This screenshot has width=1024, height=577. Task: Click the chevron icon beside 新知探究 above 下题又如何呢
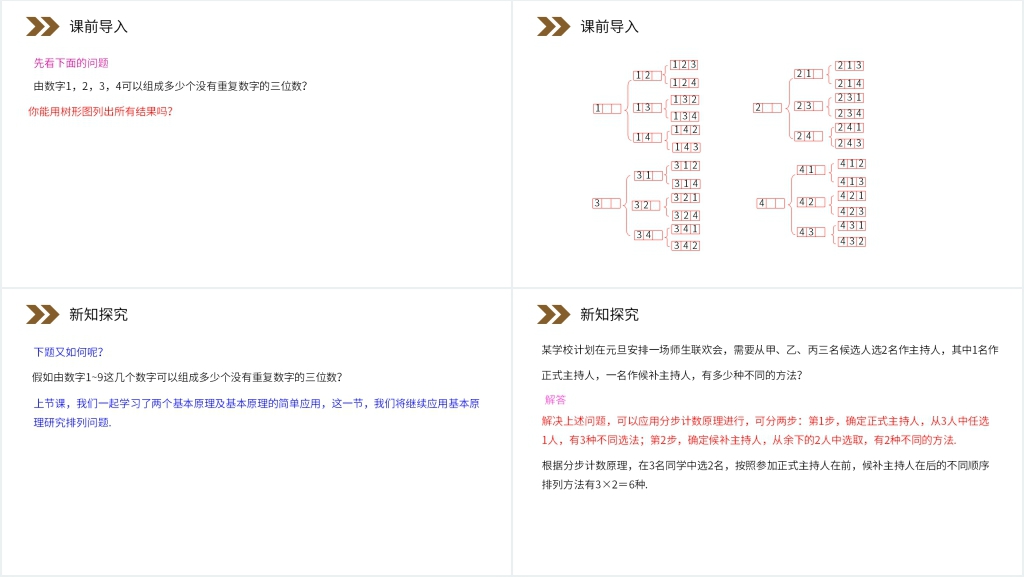[x=42, y=315]
